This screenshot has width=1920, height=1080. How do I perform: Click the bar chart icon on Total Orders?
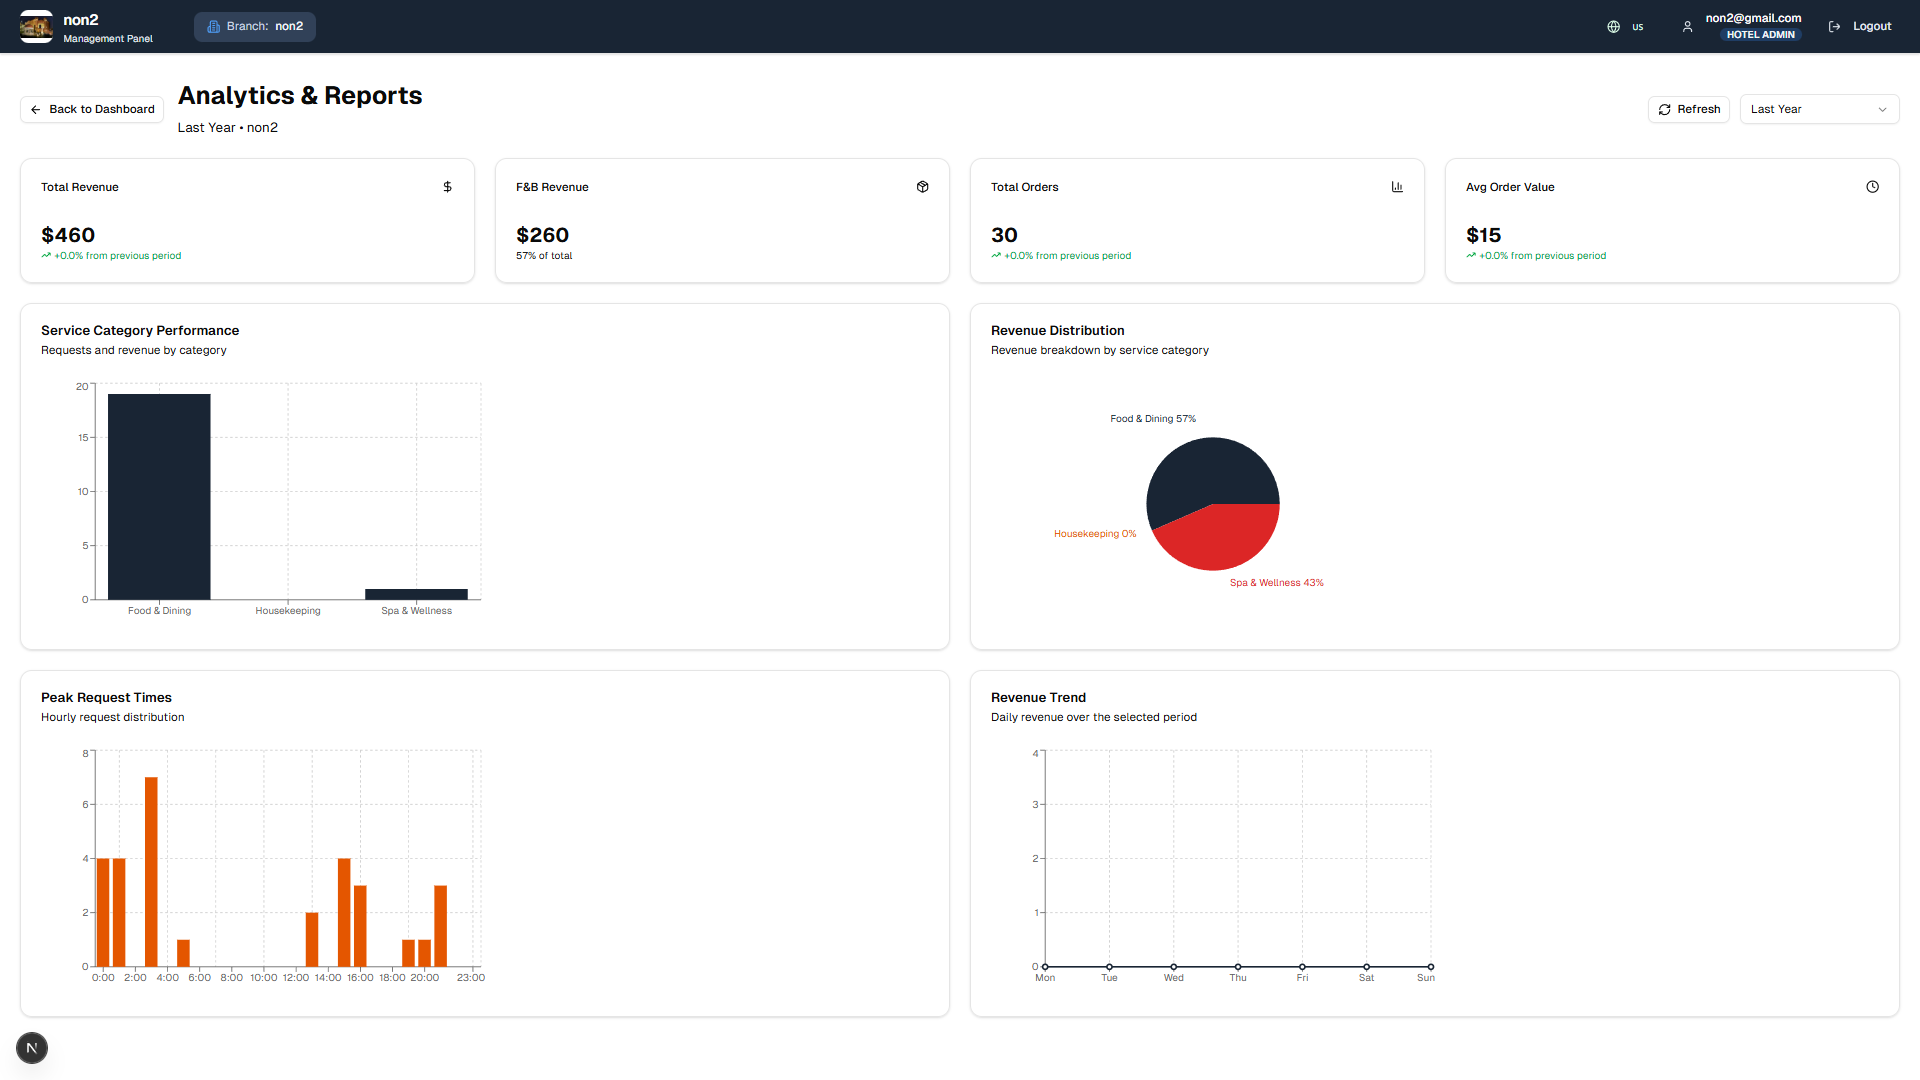1397,187
